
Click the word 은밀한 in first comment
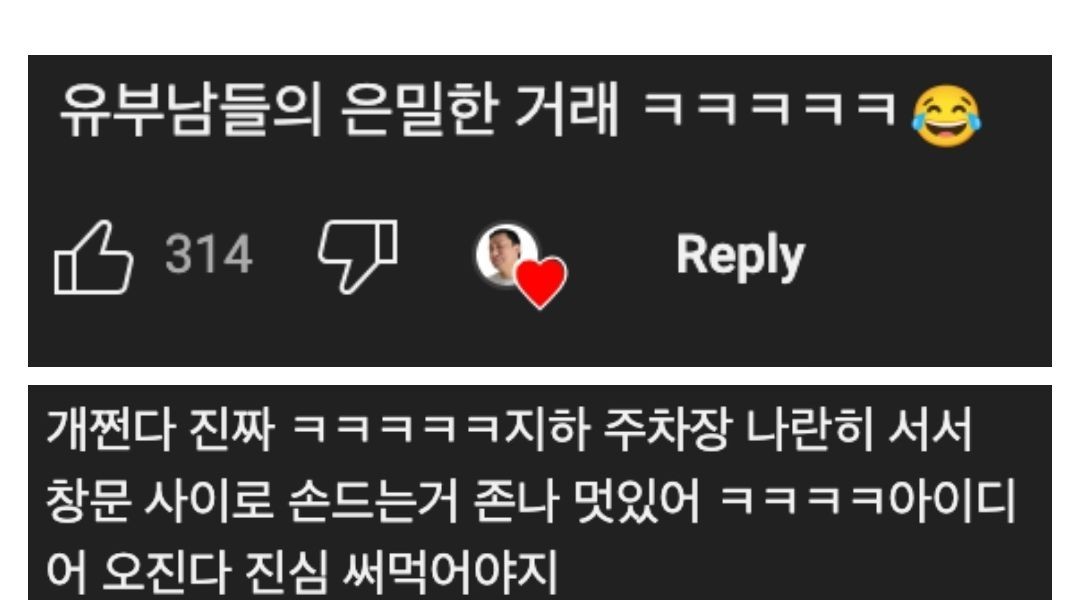pyautogui.click(x=419, y=110)
